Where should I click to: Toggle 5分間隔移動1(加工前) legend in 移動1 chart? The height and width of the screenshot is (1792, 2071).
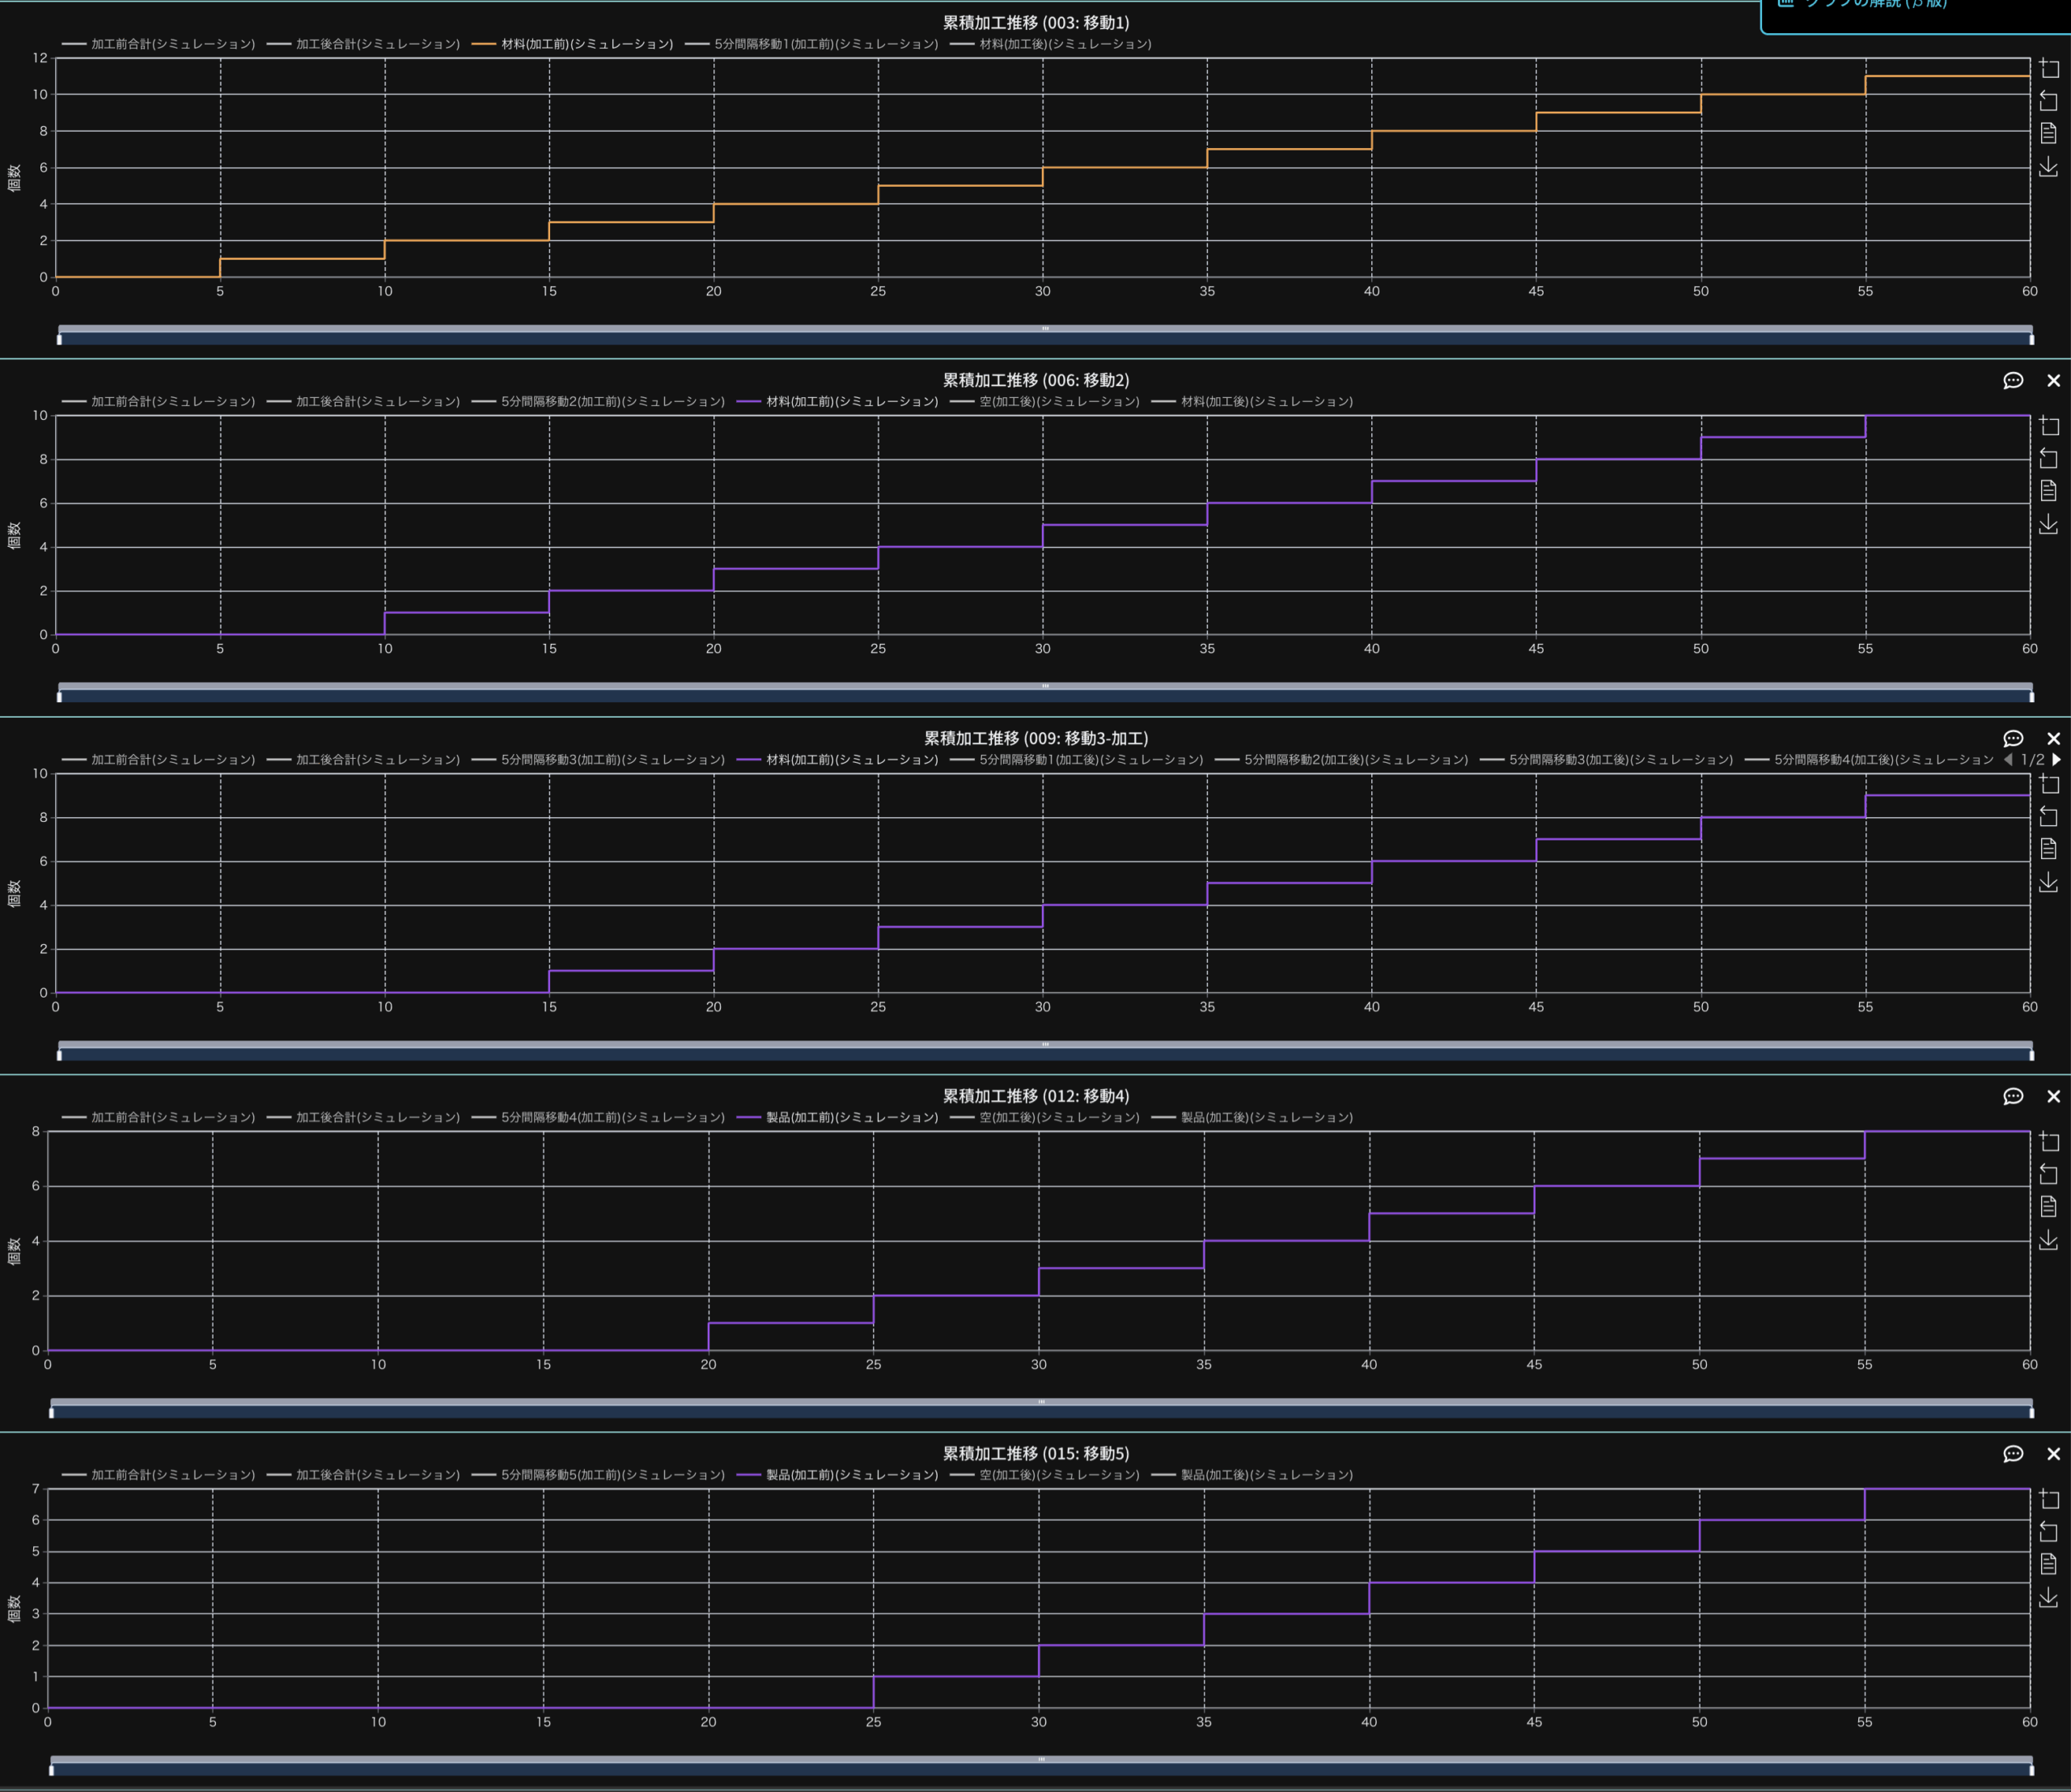[x=825, y=44]
